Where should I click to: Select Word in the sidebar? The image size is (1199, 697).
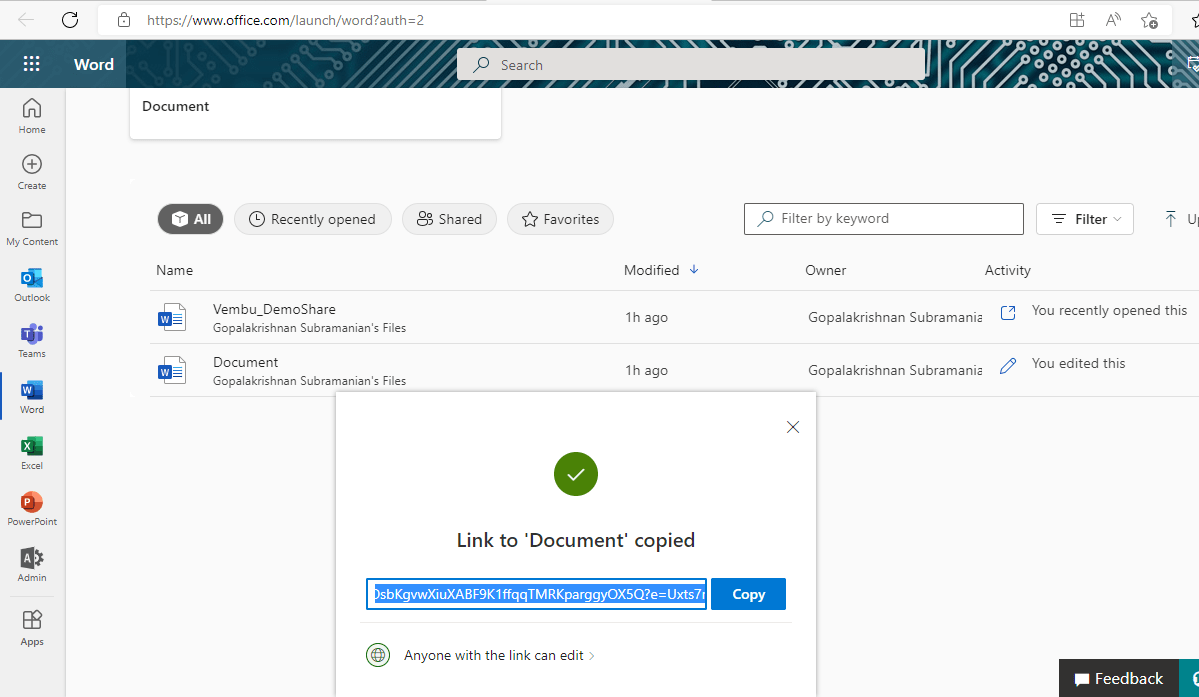[32, 397]
